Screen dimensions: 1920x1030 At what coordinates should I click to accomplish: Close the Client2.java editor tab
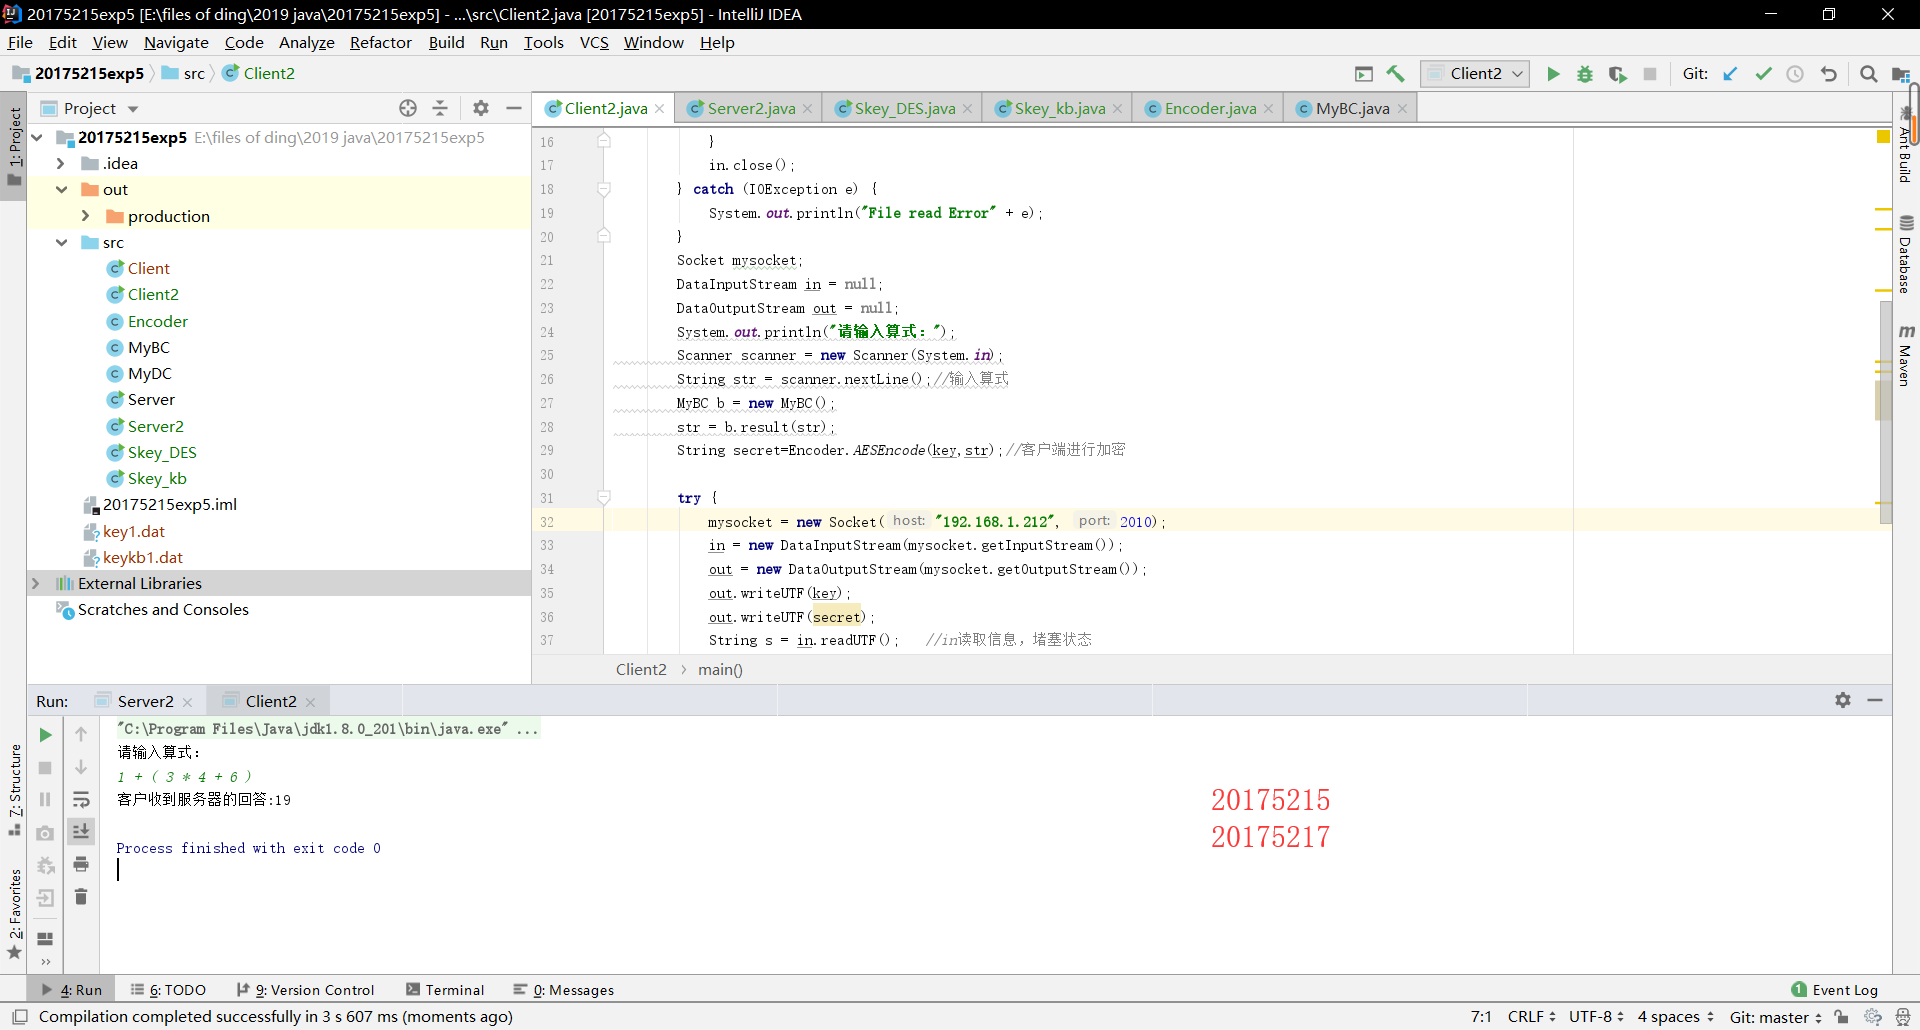click(x=660, y=109)
